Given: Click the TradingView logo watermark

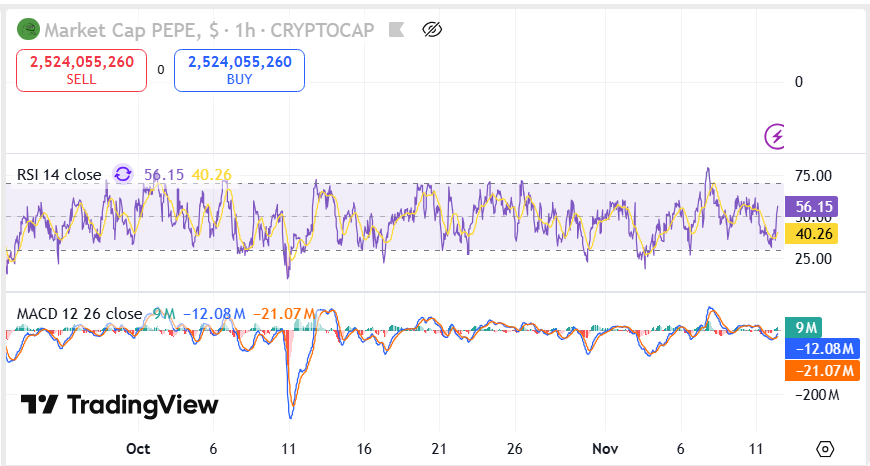Looking at the screenshot, I should point(120,404).
